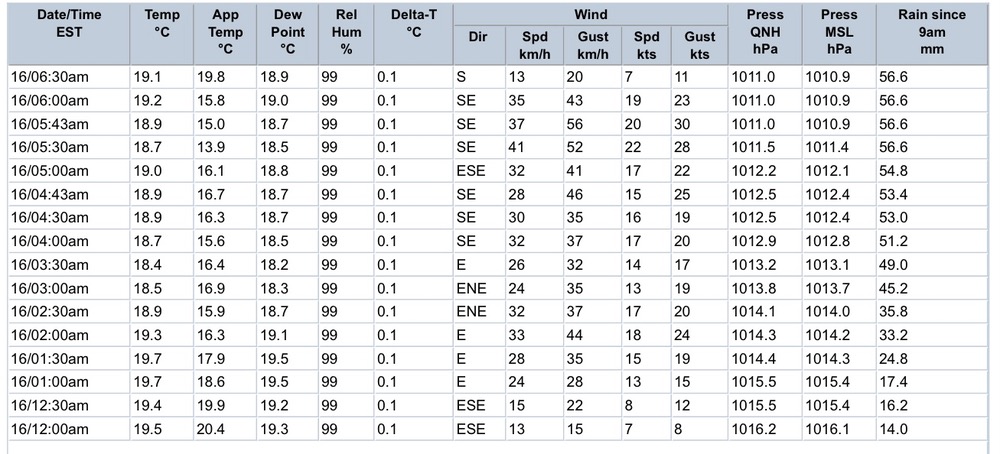
Task: Click the Dew Point °C header
Action: coord(287,32)
